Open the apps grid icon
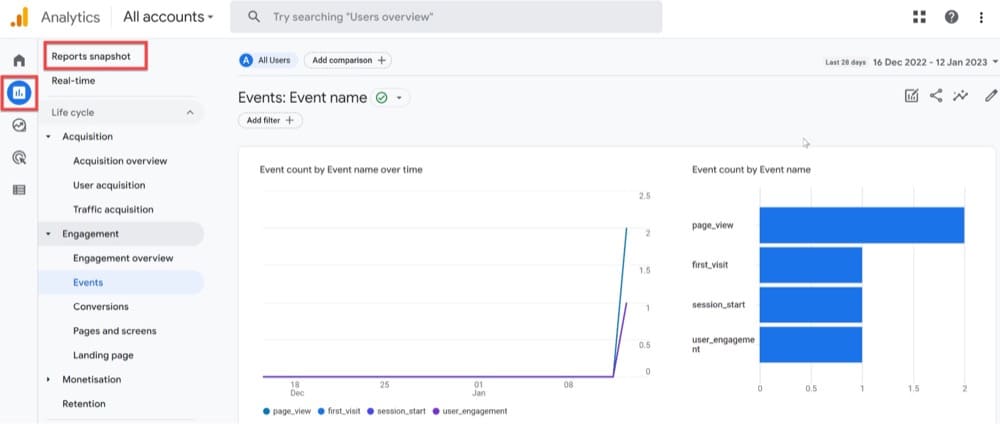Viewport: 1000px width, 424px height. (x=919, y=17)
